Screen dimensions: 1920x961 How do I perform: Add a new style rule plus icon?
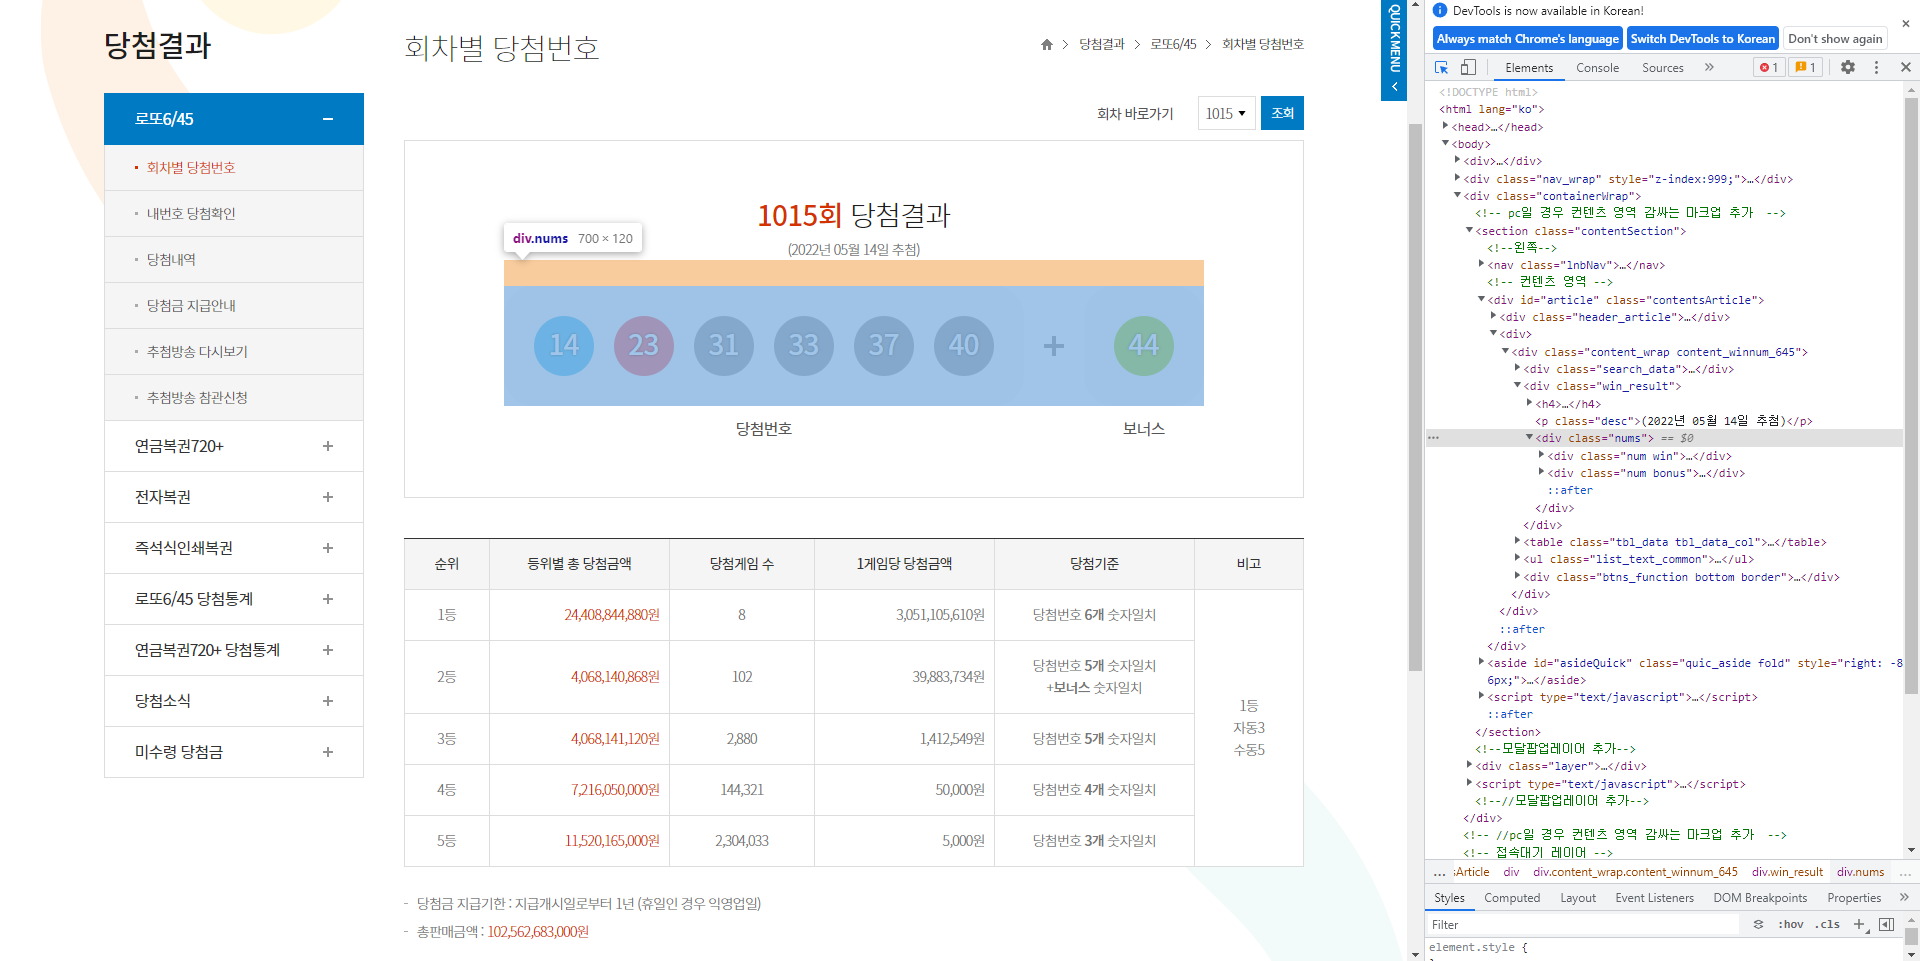(1858, 924)
